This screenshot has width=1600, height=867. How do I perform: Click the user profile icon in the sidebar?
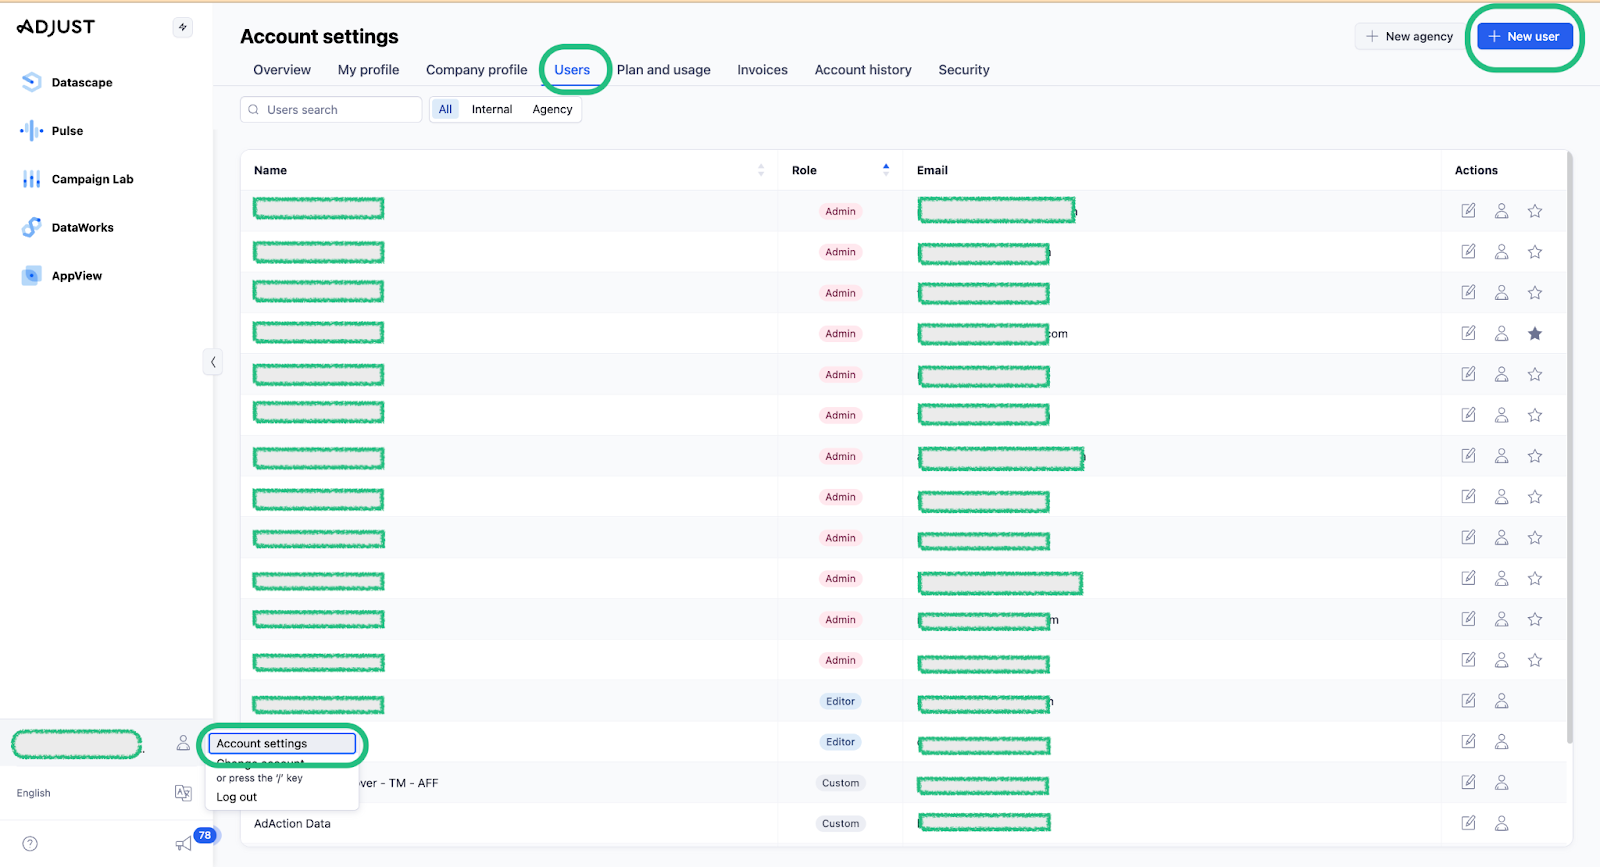[x=183, y=743]
